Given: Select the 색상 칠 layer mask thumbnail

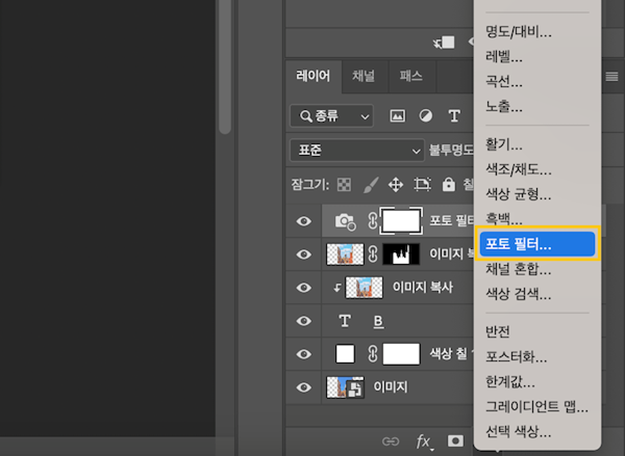Looking at the screenshot, I should [401, 354].
